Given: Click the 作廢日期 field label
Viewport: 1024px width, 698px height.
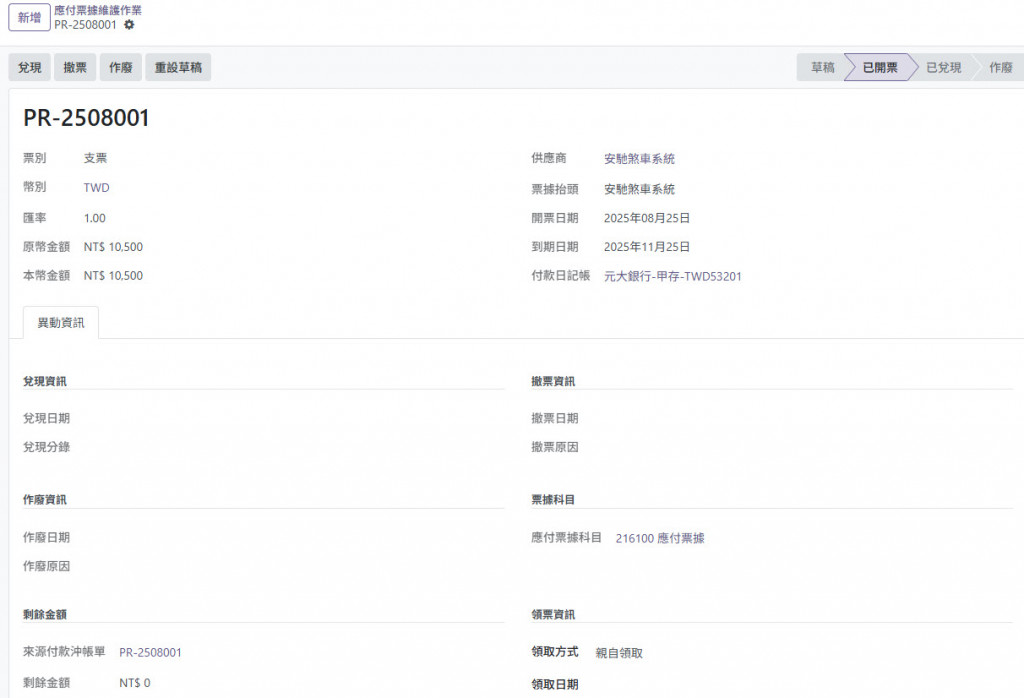Looking at the screenshot, I should (x=46, y=537).
